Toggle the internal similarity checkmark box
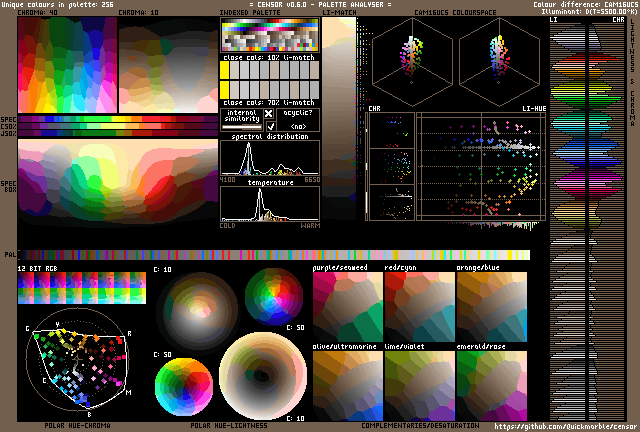The width and height of the screenshot is (640, 432). 268,127
